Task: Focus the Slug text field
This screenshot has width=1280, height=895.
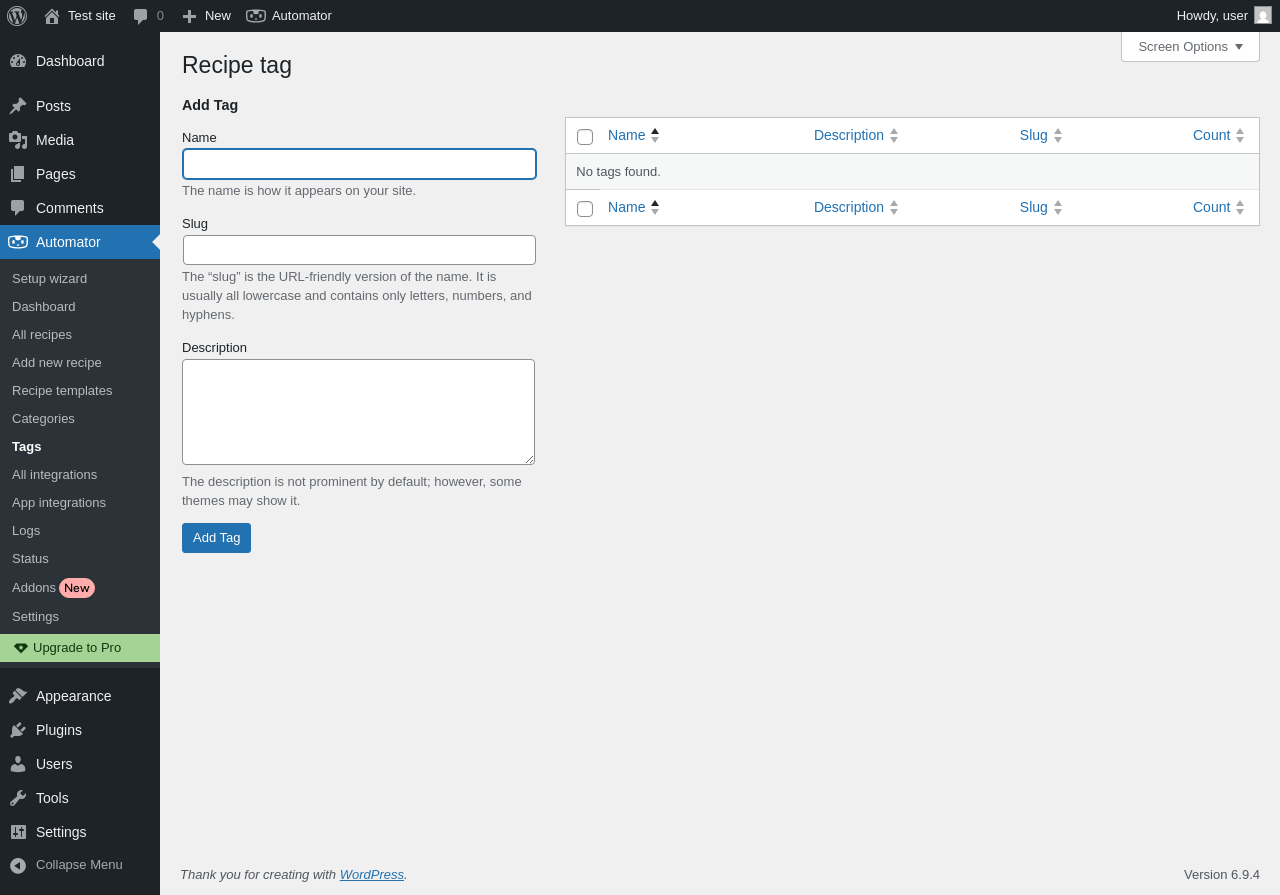Action: coord(359,250)
